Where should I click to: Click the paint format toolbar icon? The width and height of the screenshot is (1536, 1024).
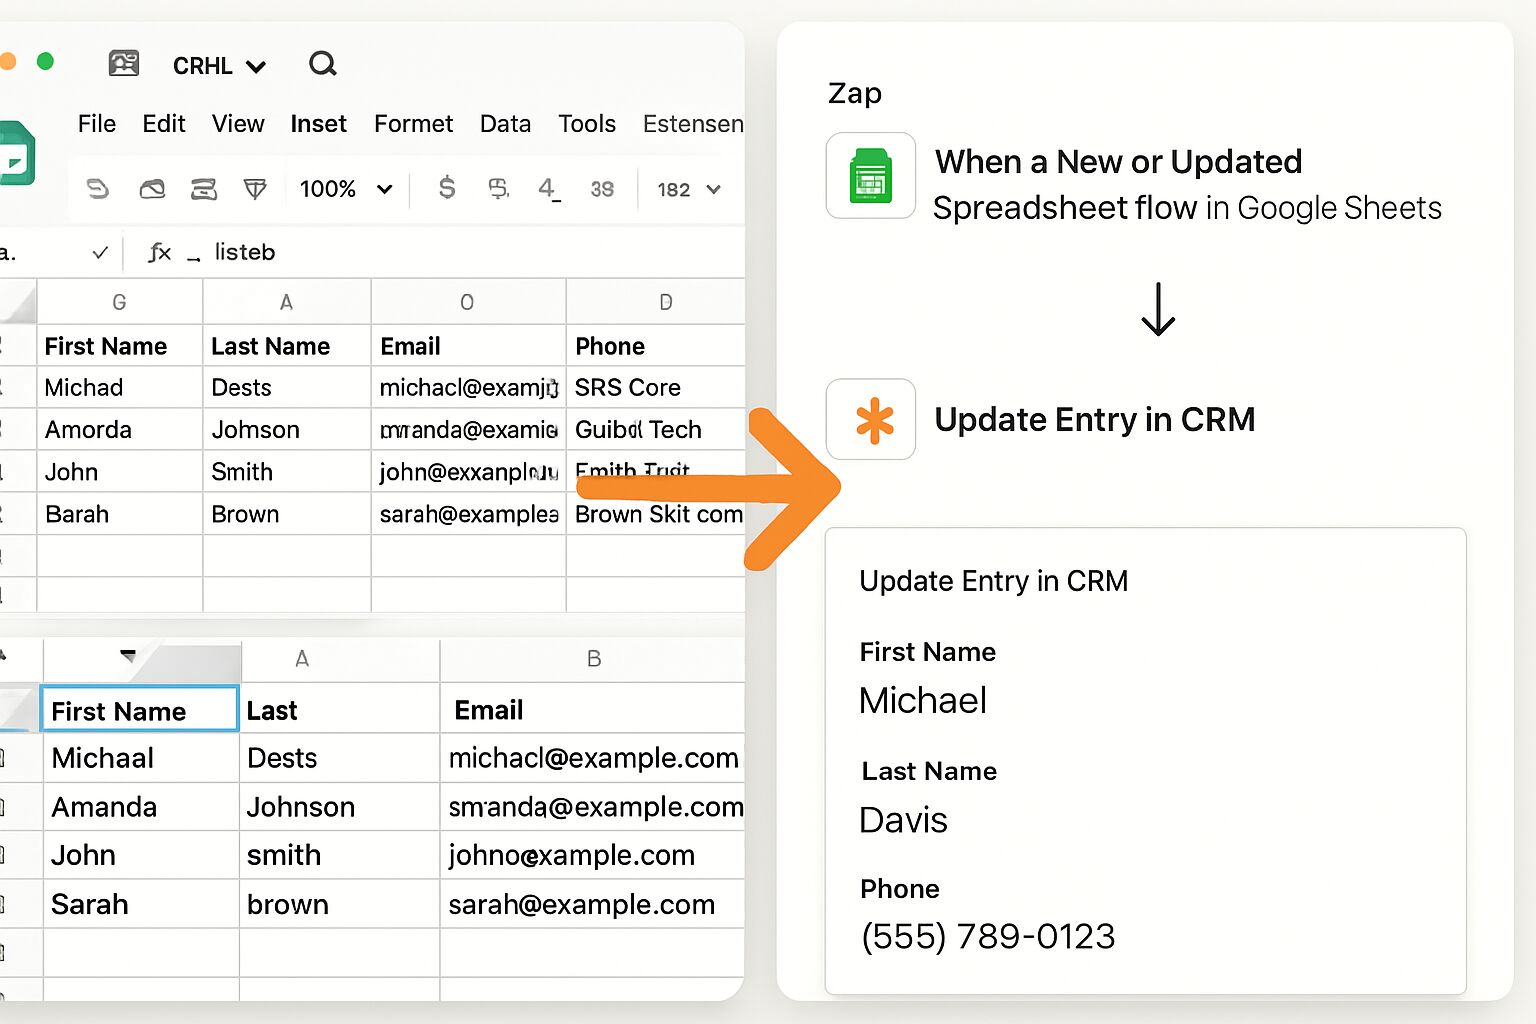tap(256, 189)
